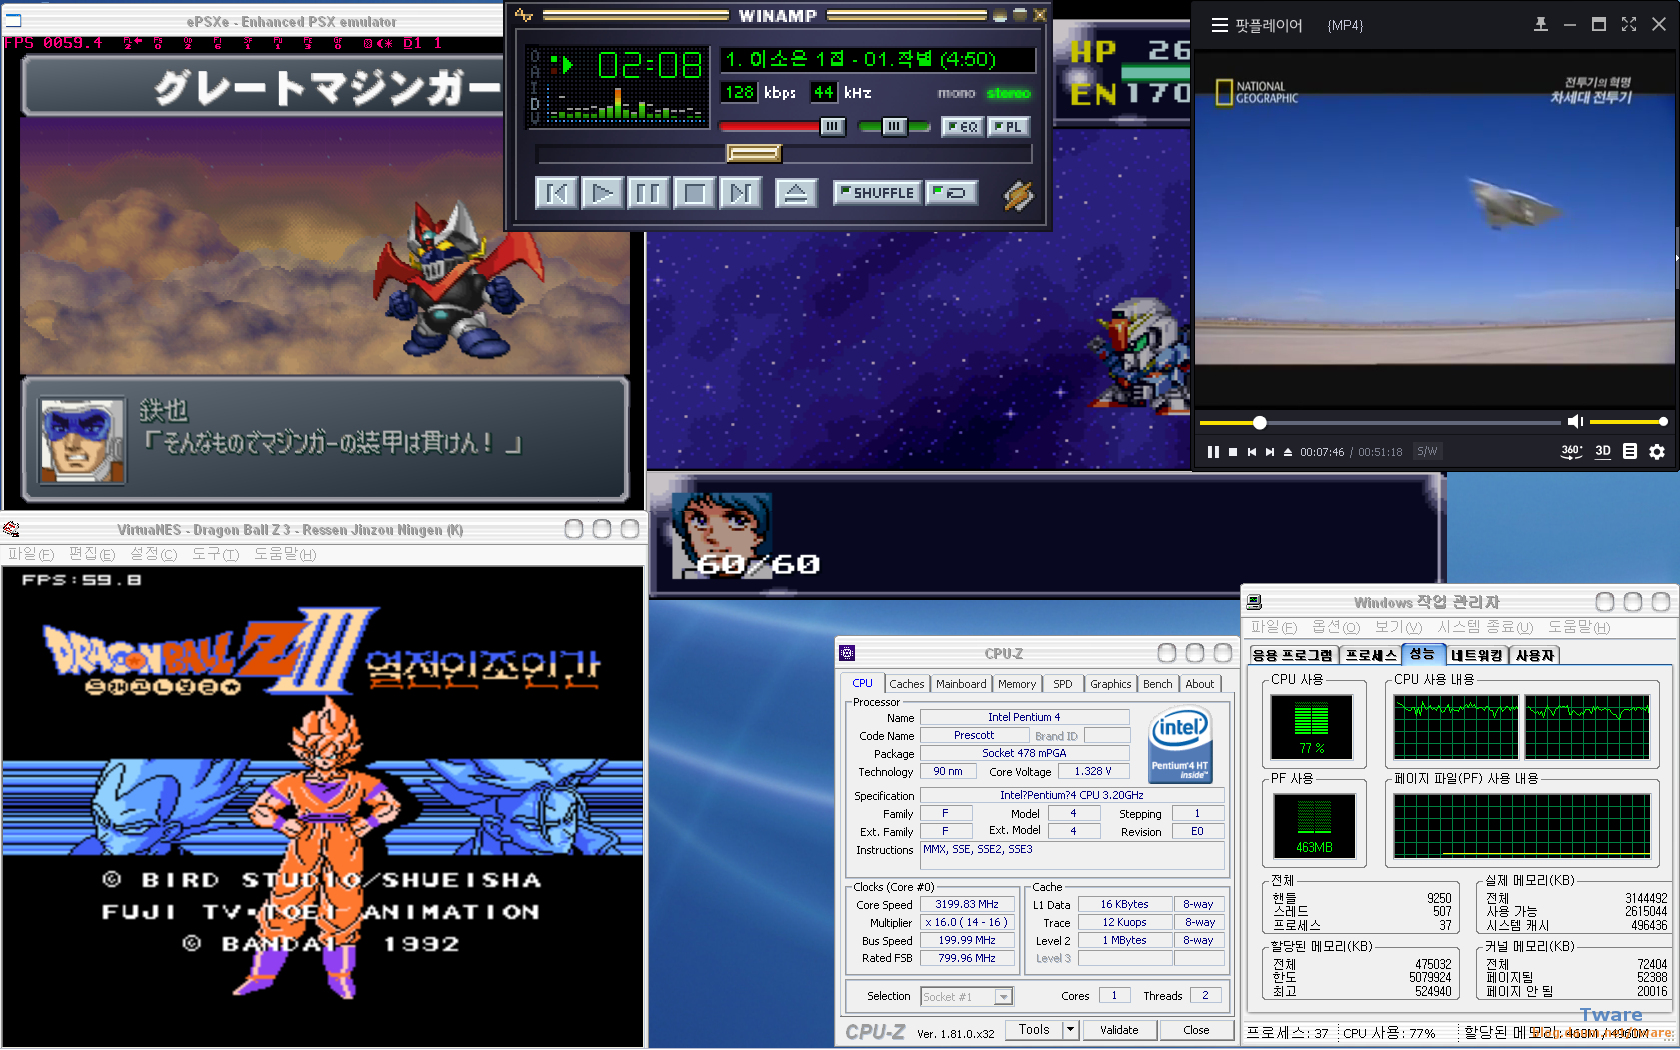The width and height of the screenshot is (1680, 1050).
Task: Switch to CPU-Z Graphics tab
Action: click(1111, 684)
